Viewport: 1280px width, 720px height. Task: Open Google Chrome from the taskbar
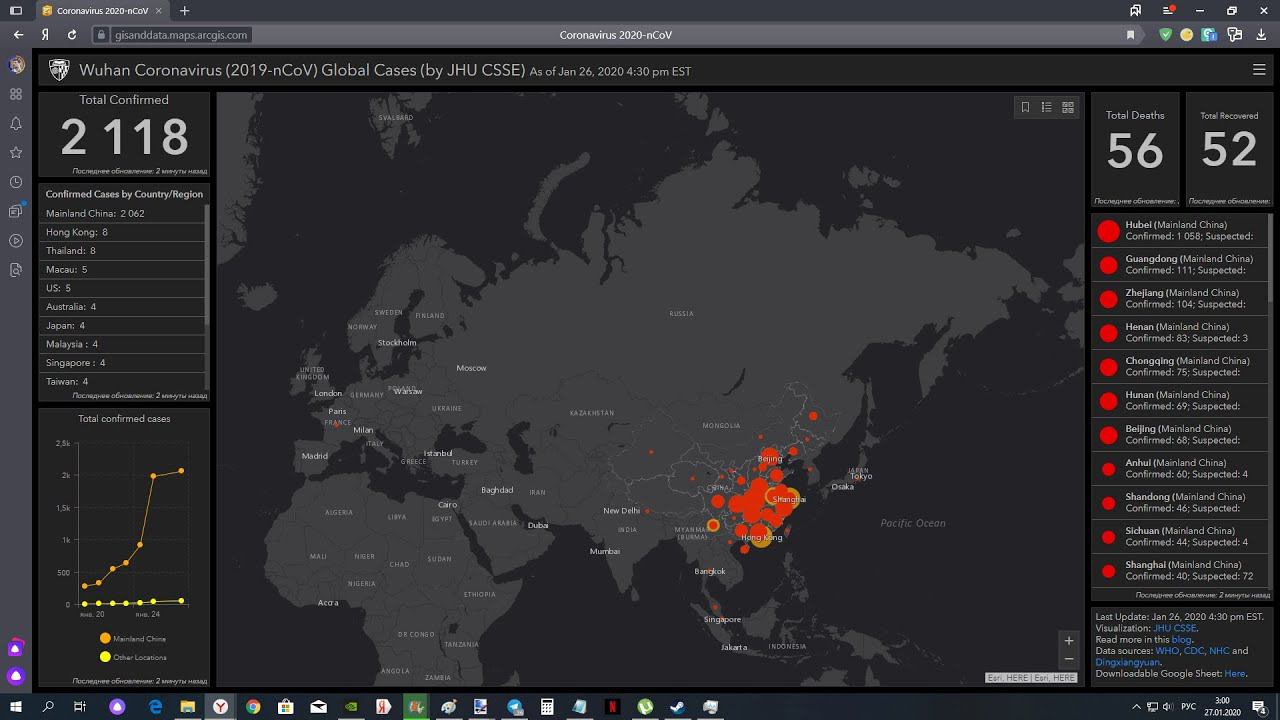click(x=253, y=707)
